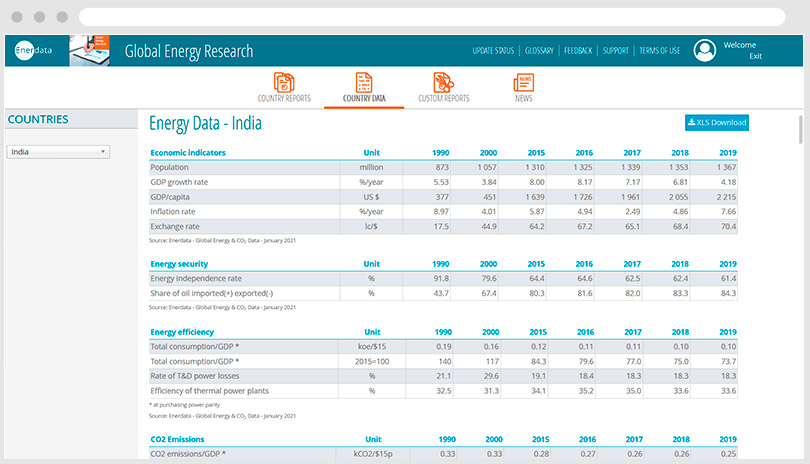Screen dimensions: 810x464
Task: Click the Economic indicators section heading
Action: [x=187, y=153]
